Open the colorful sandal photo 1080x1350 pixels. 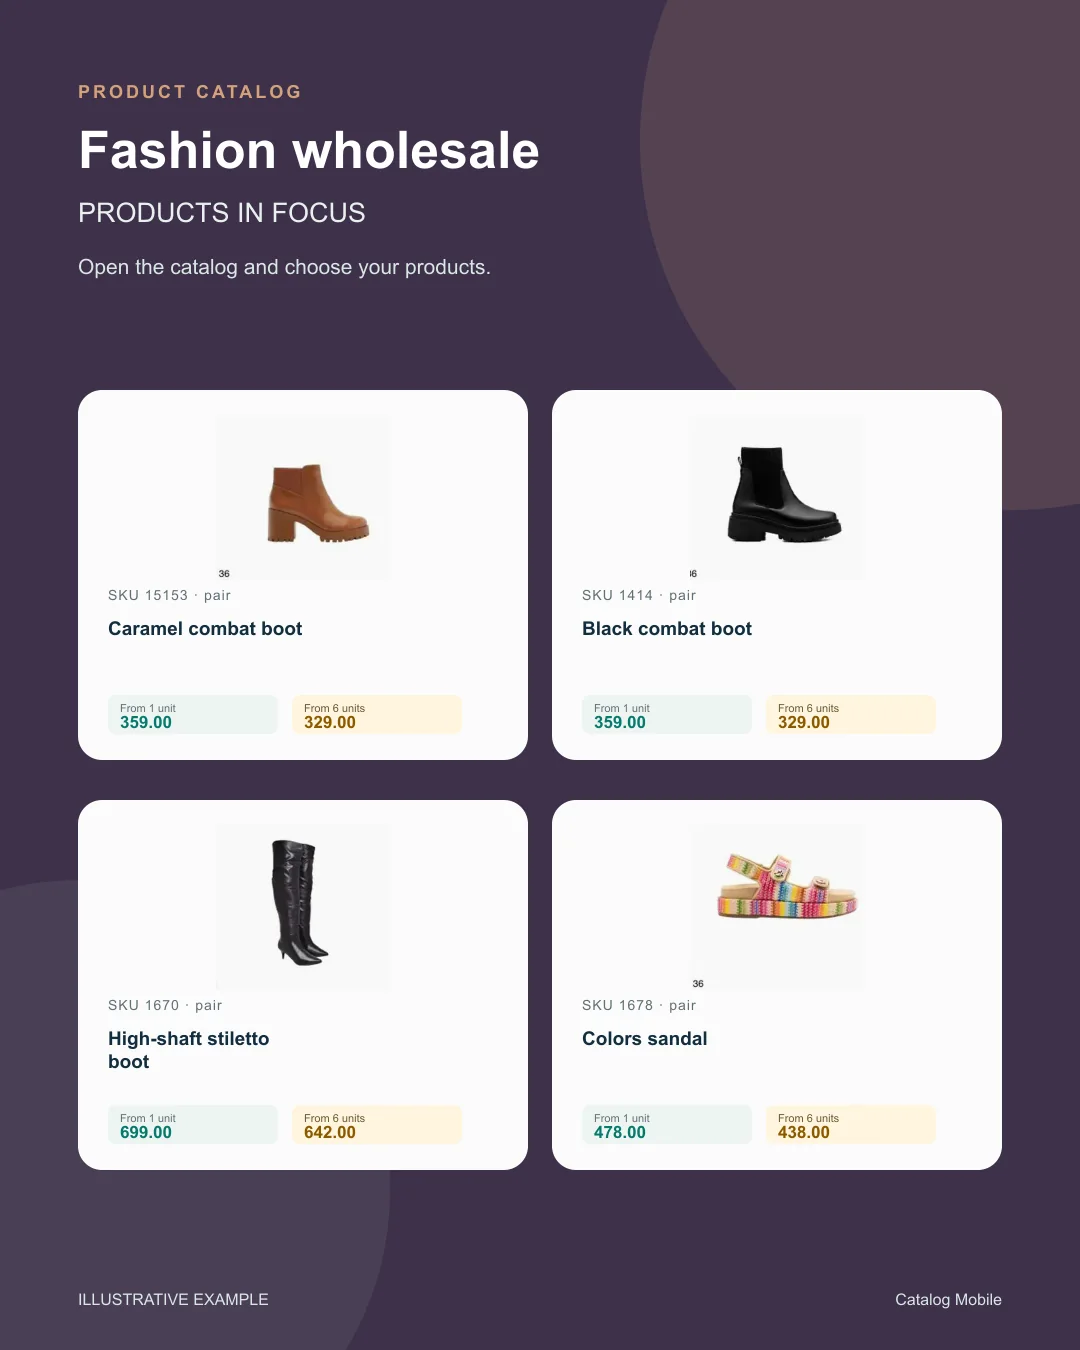point(777,908)
